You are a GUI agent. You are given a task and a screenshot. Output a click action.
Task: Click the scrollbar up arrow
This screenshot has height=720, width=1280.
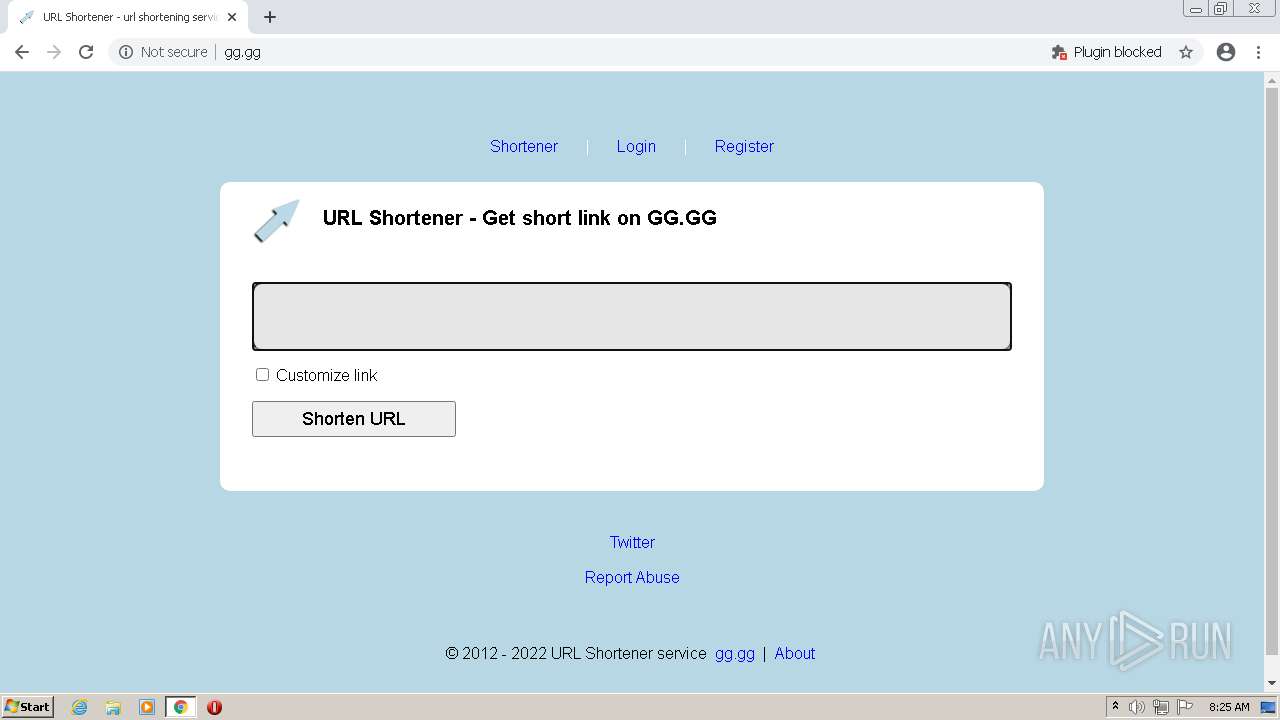pos(1272,79)
